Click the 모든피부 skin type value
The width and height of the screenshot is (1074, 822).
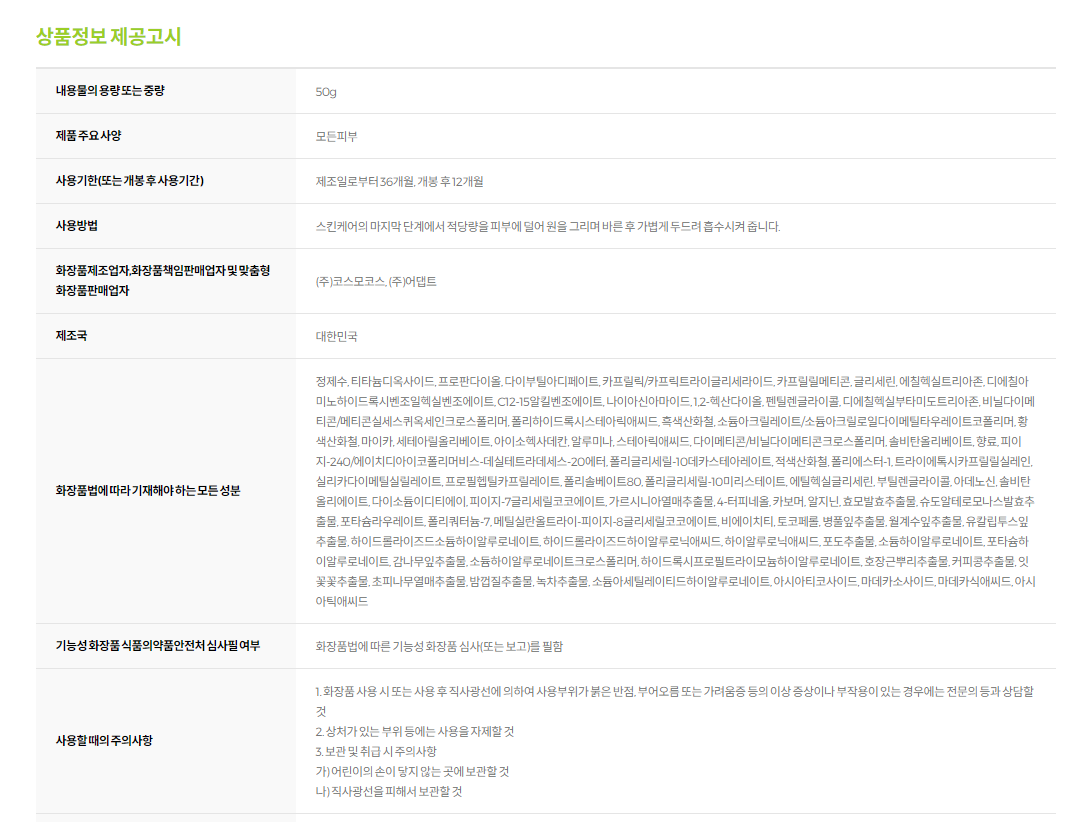point(336,137)
